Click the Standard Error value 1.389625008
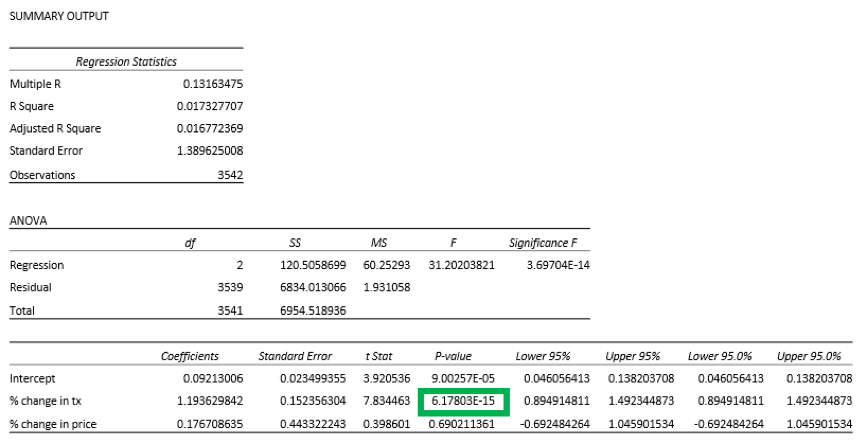Viewport: 867px width, 444px height. tap(210, 151)
